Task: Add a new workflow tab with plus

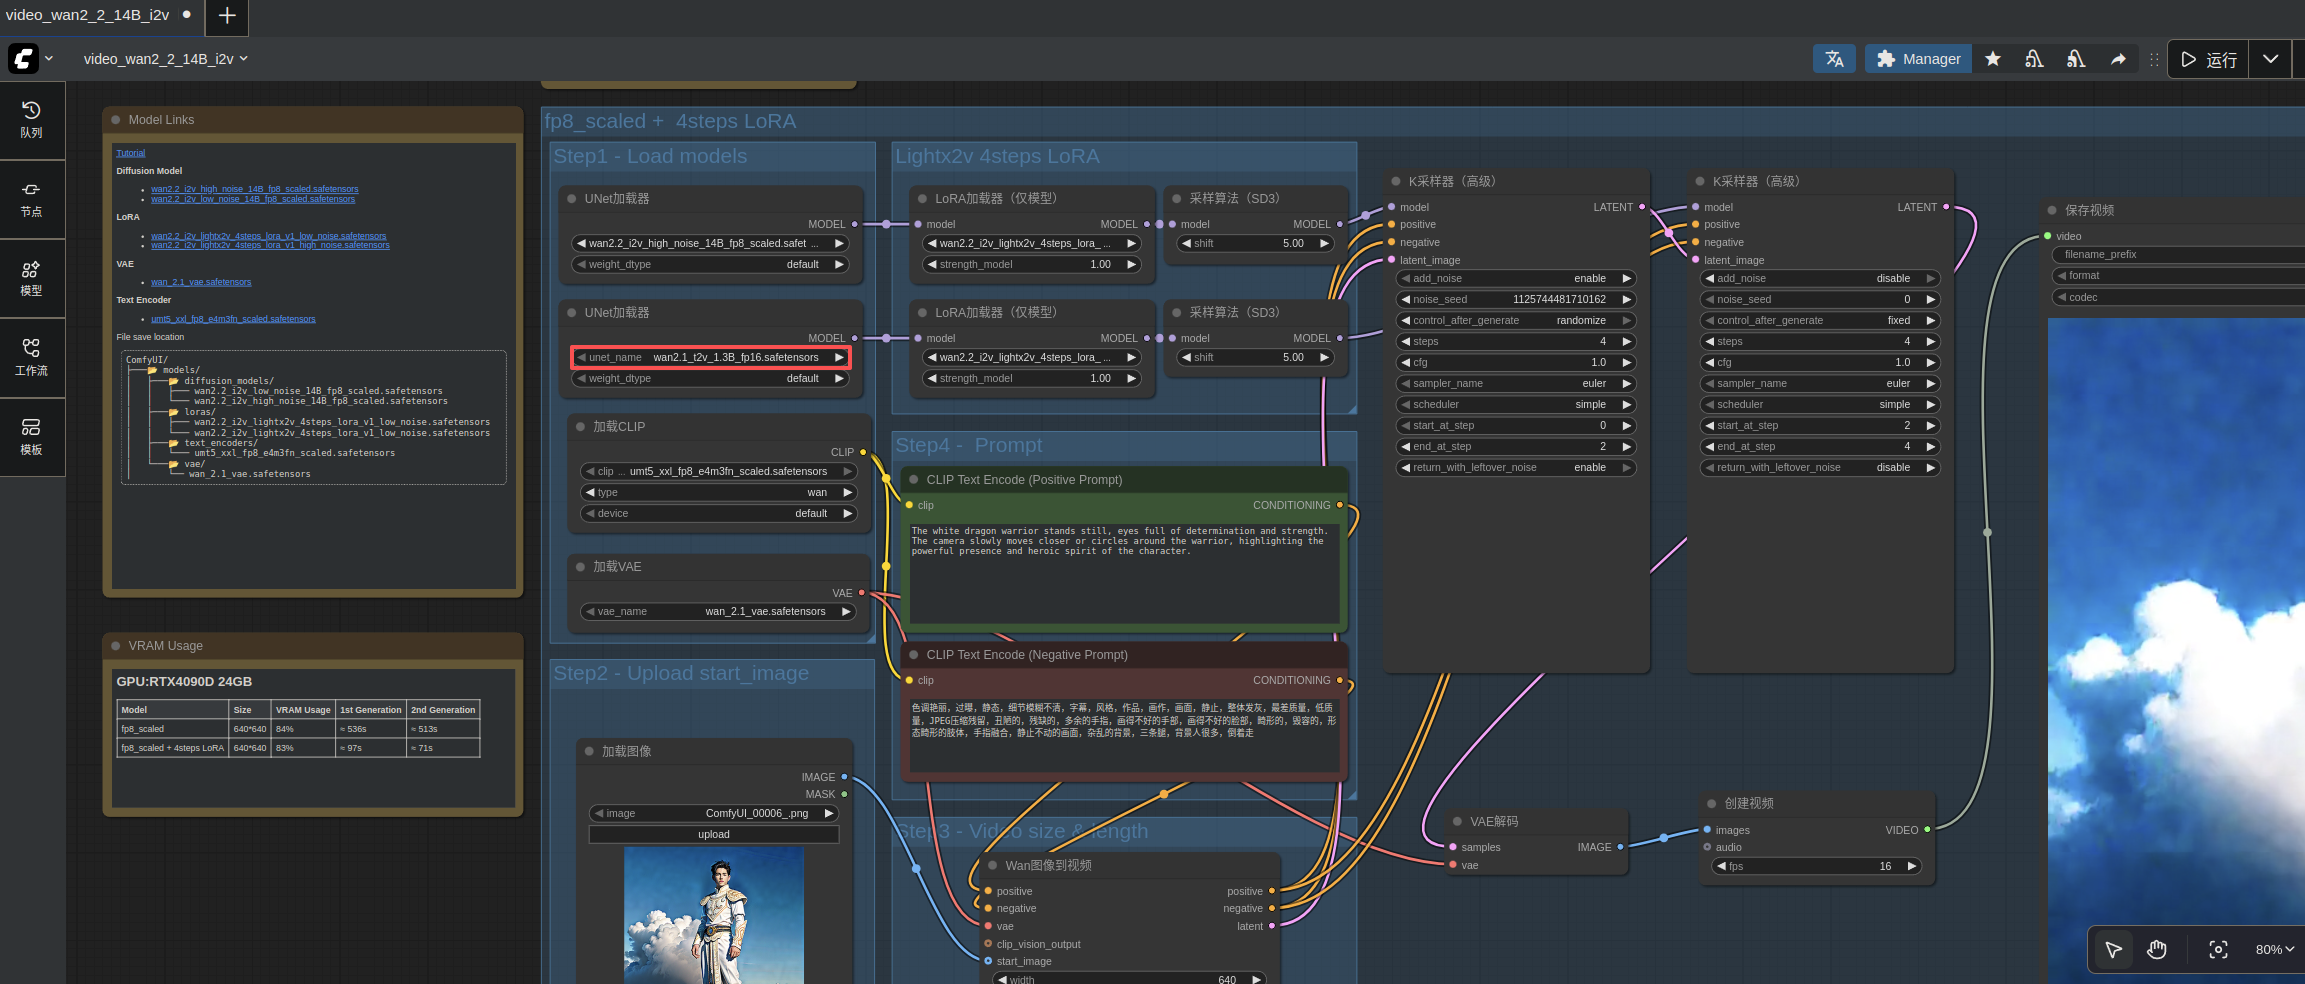Action: tap(227, 16)
